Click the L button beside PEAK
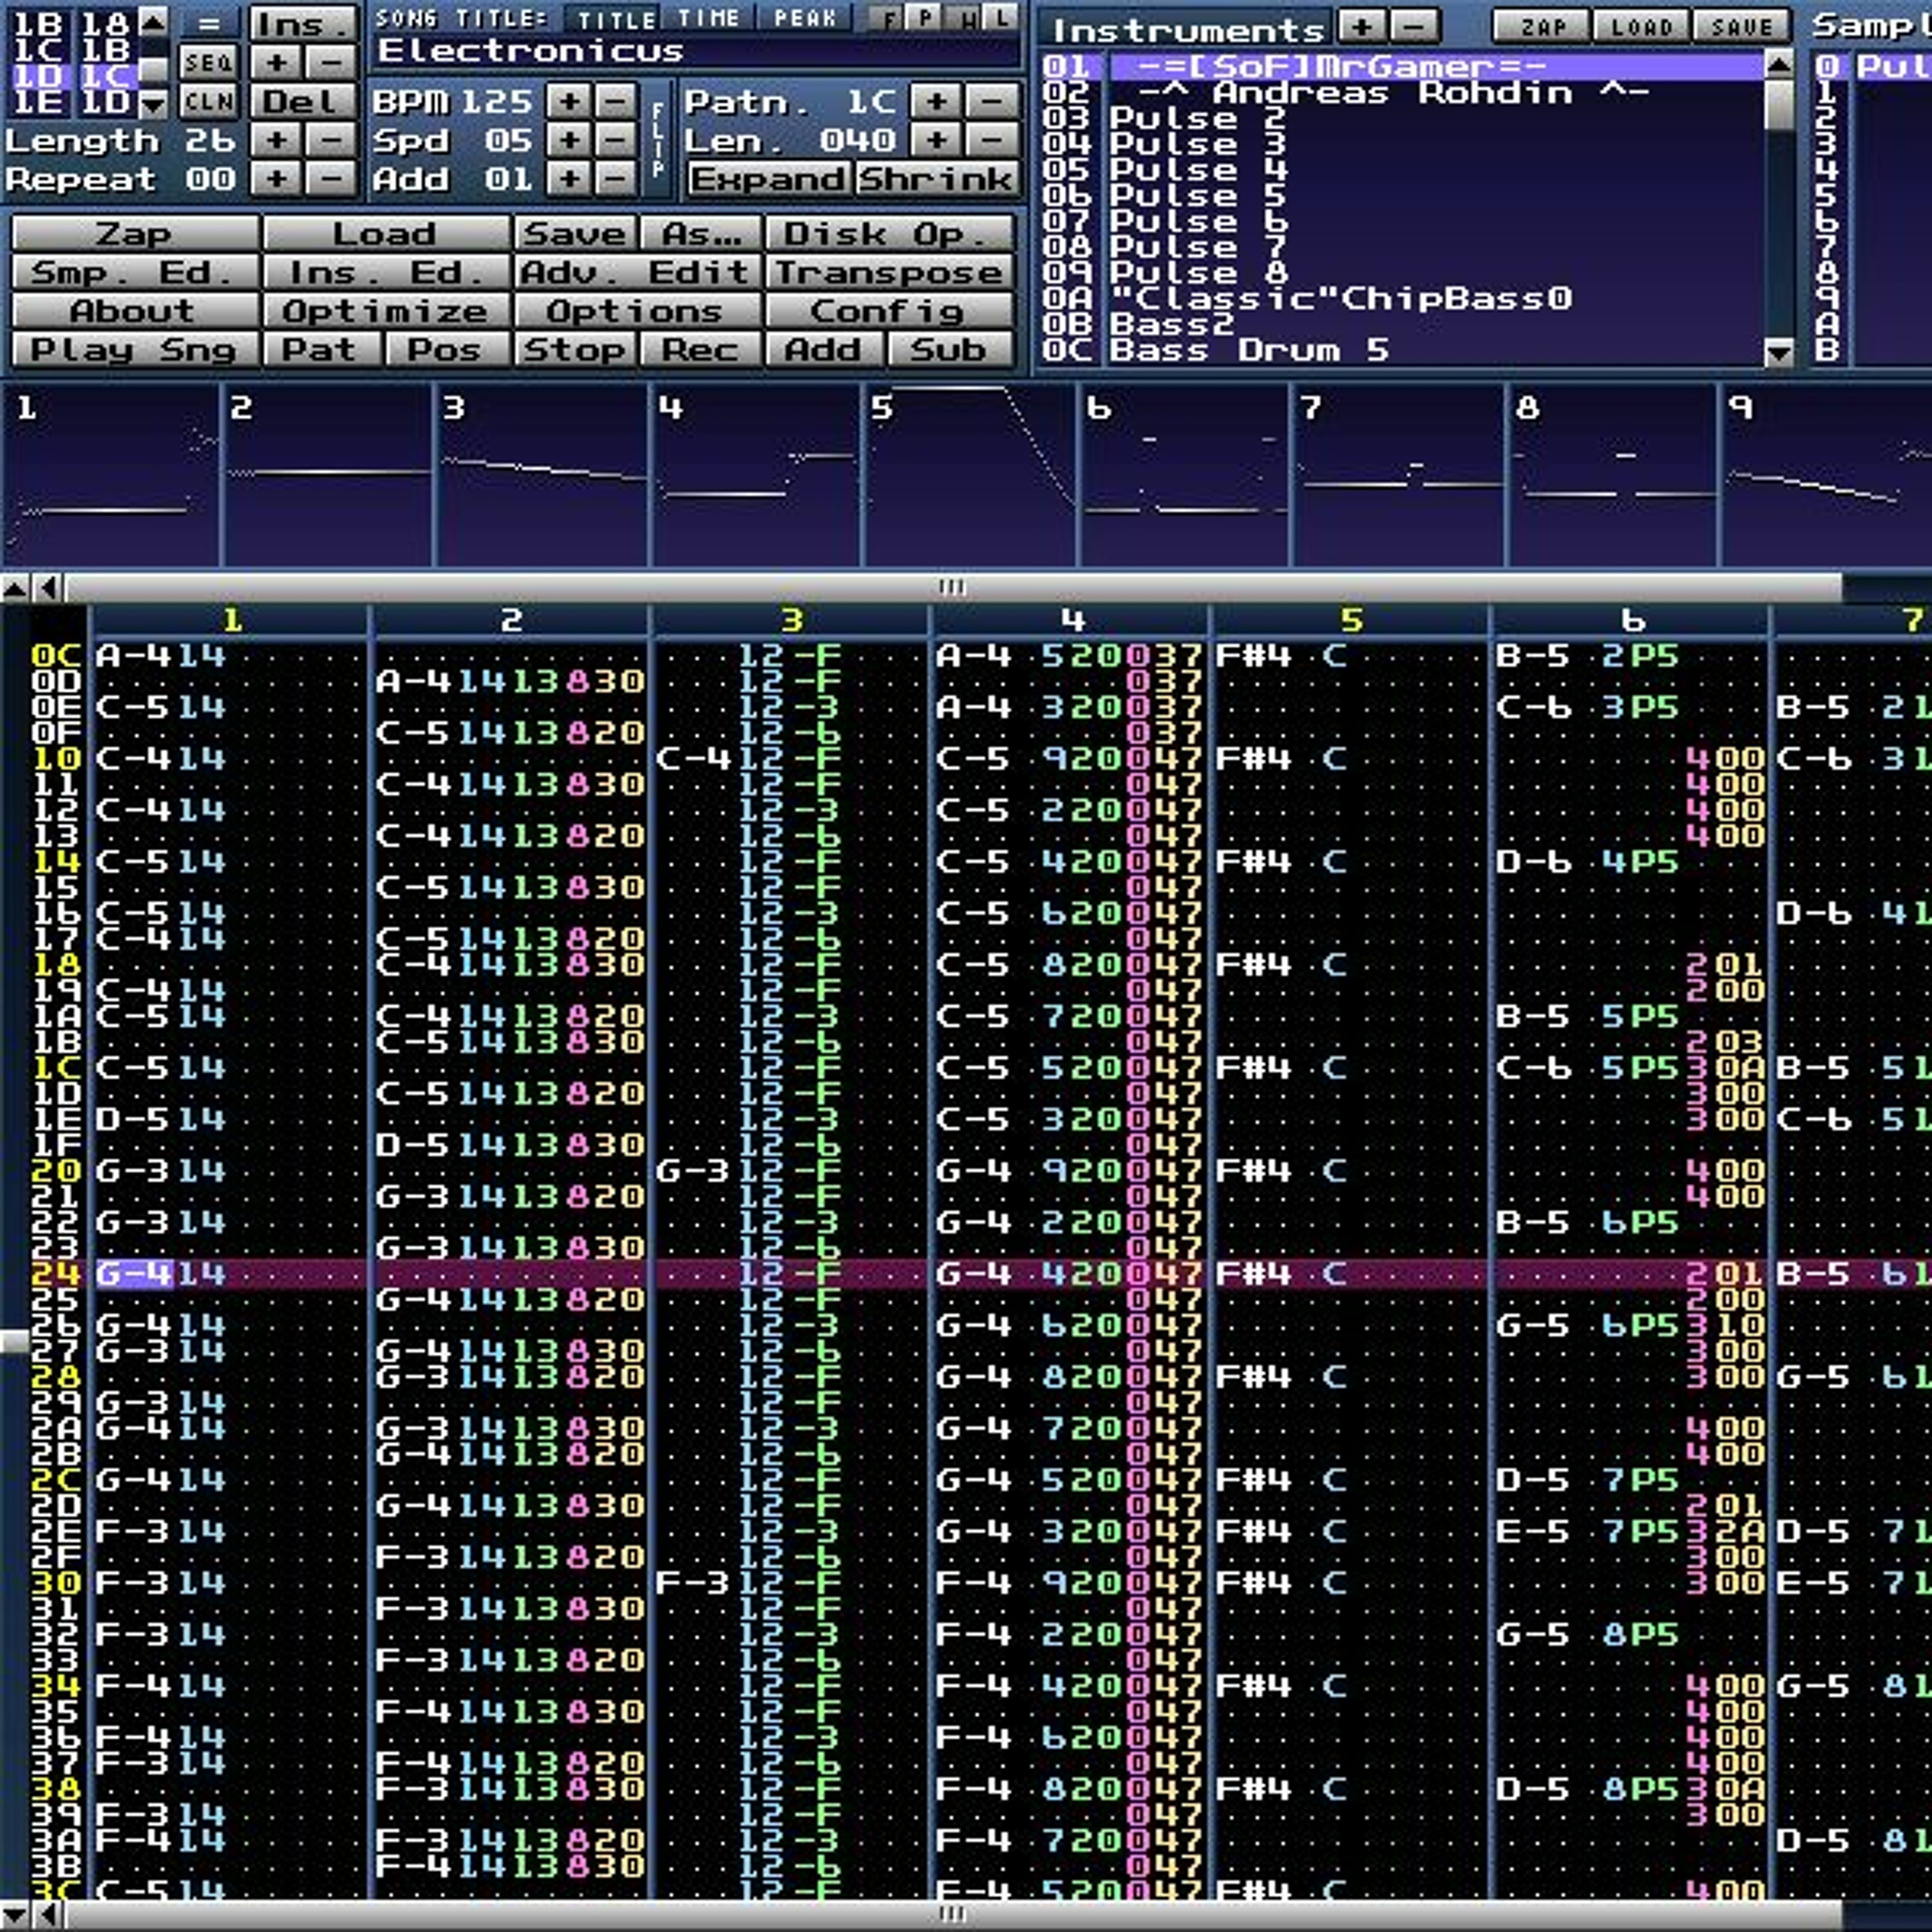Screen dimensions: 1932x1932 coord(1002,18)
